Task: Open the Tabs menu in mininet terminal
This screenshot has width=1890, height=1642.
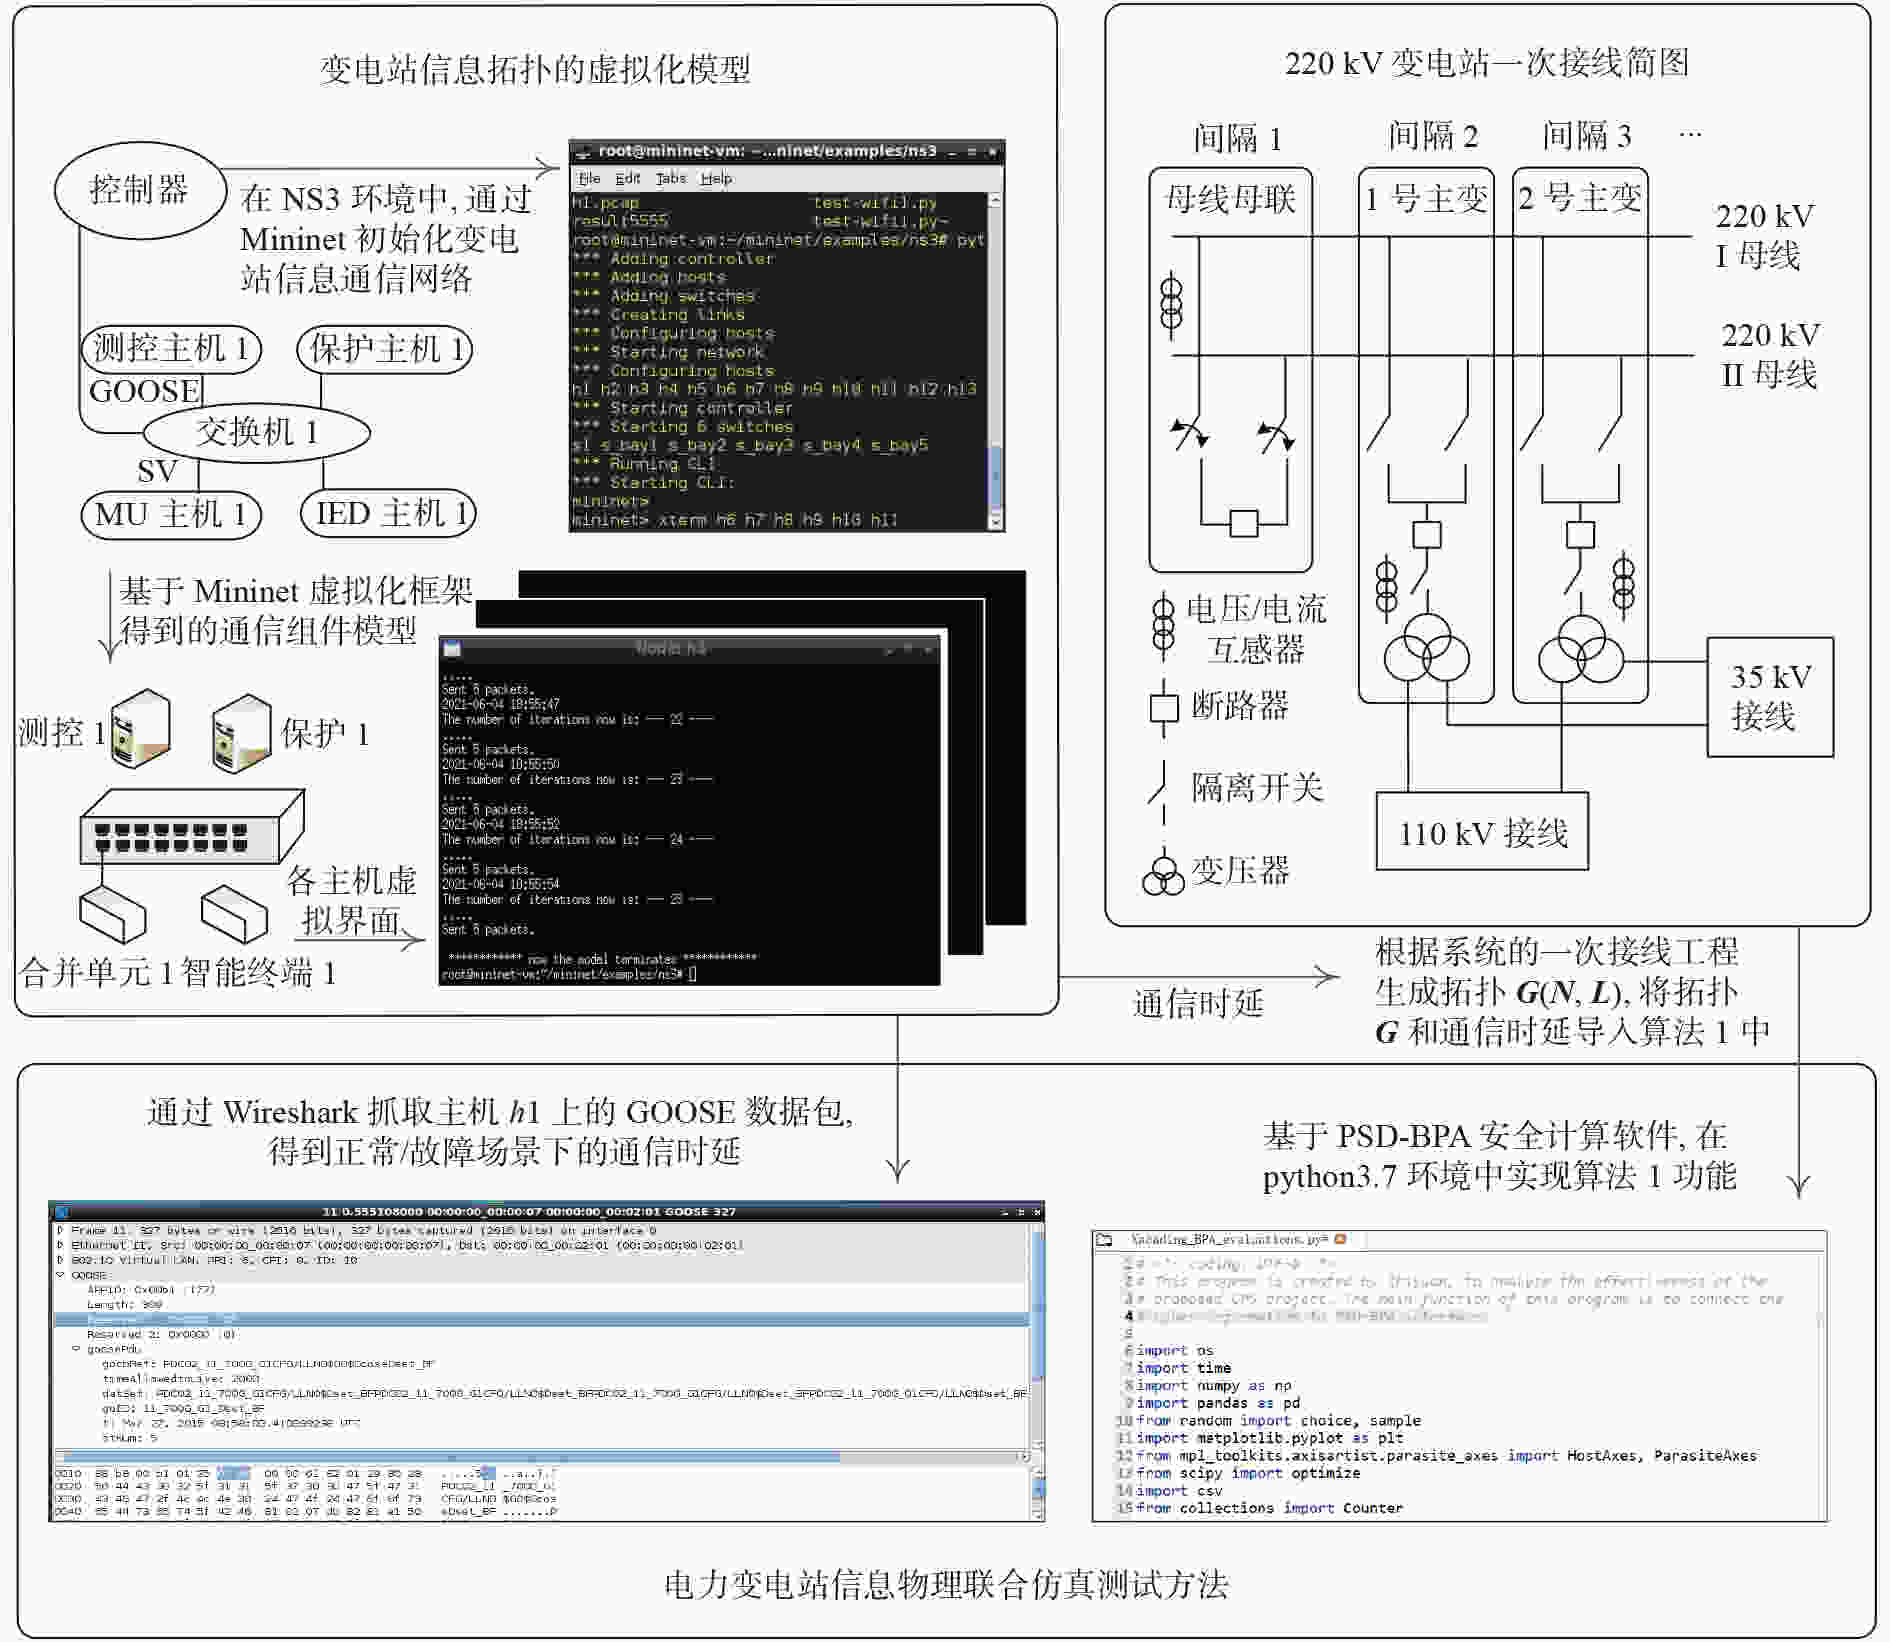Action: [670, 178]
